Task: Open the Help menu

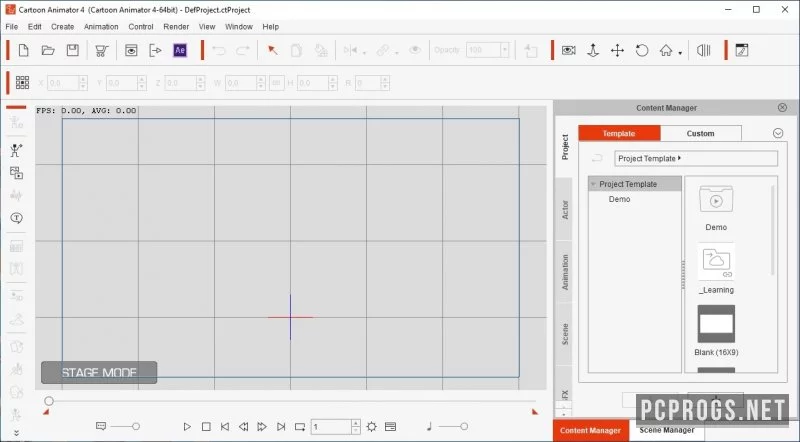Action: pyautogui.click(x=270, y=27)
